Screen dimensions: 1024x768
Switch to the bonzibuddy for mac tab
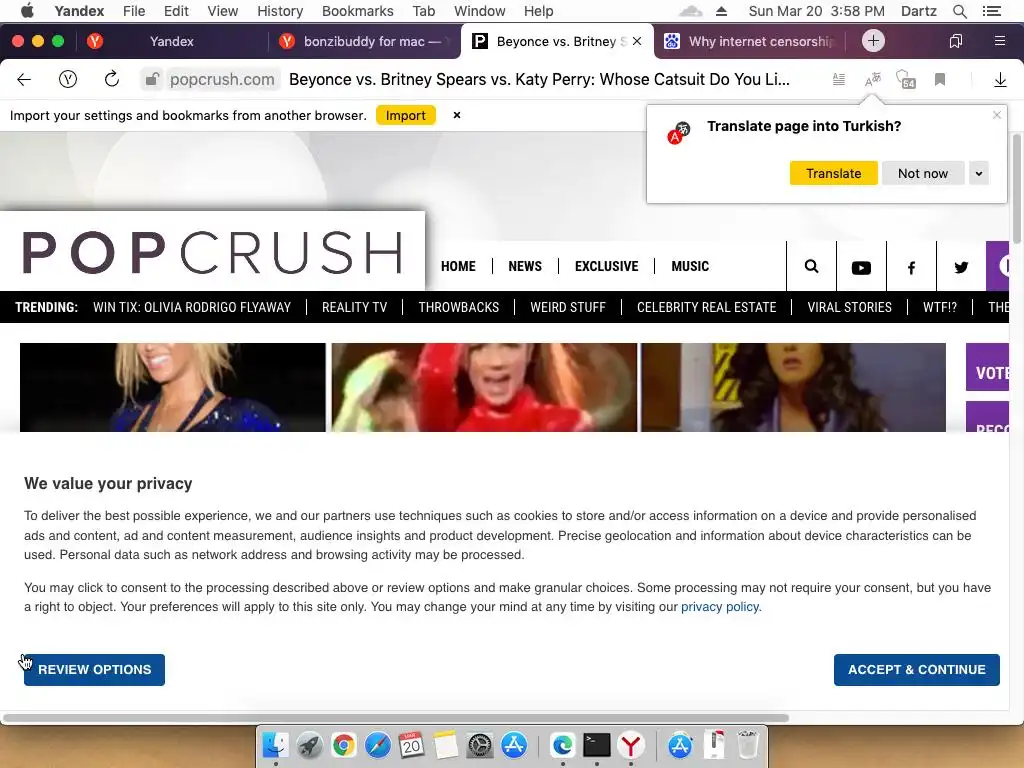point(363,41)
